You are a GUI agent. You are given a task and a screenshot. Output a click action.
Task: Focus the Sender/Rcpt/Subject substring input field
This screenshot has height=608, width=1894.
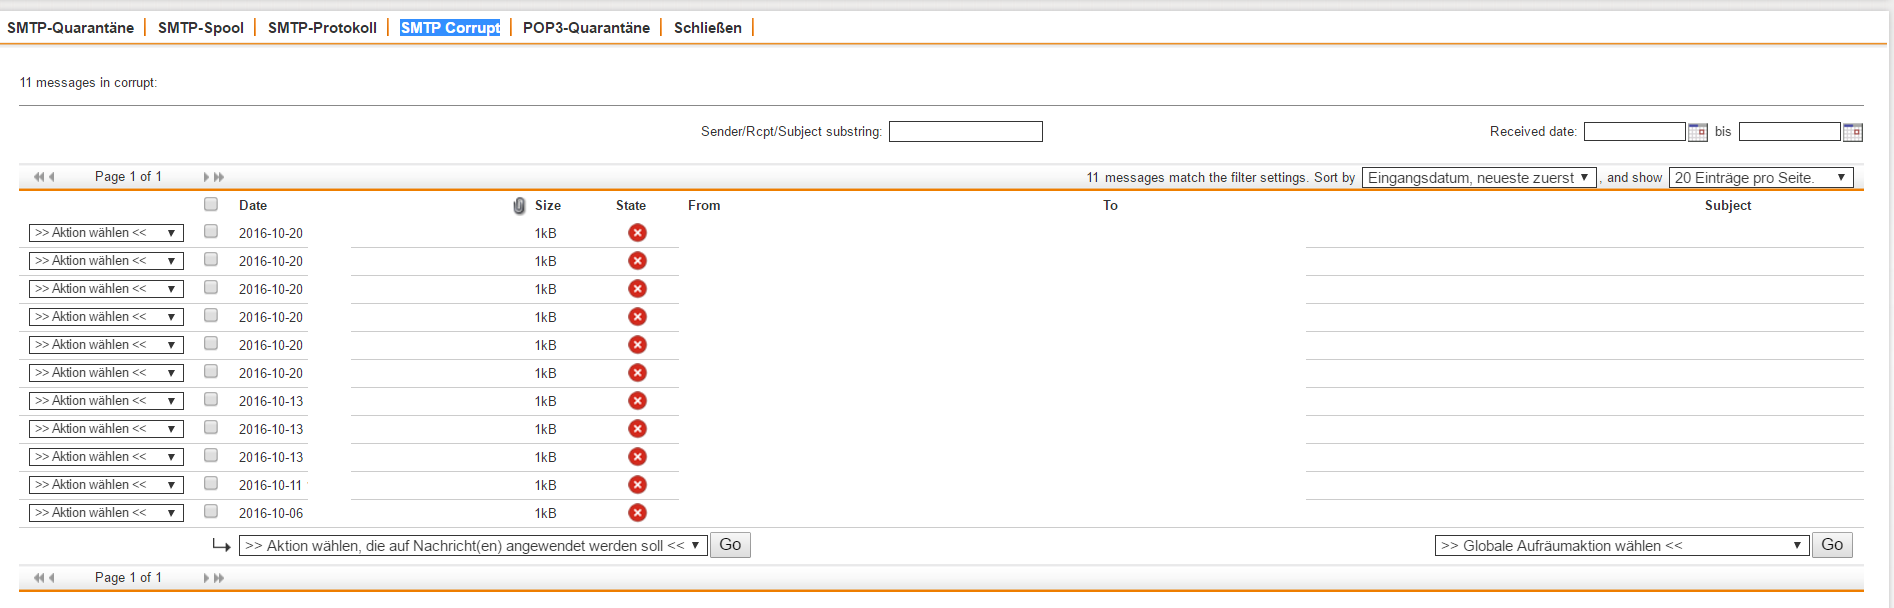[965, 132]
